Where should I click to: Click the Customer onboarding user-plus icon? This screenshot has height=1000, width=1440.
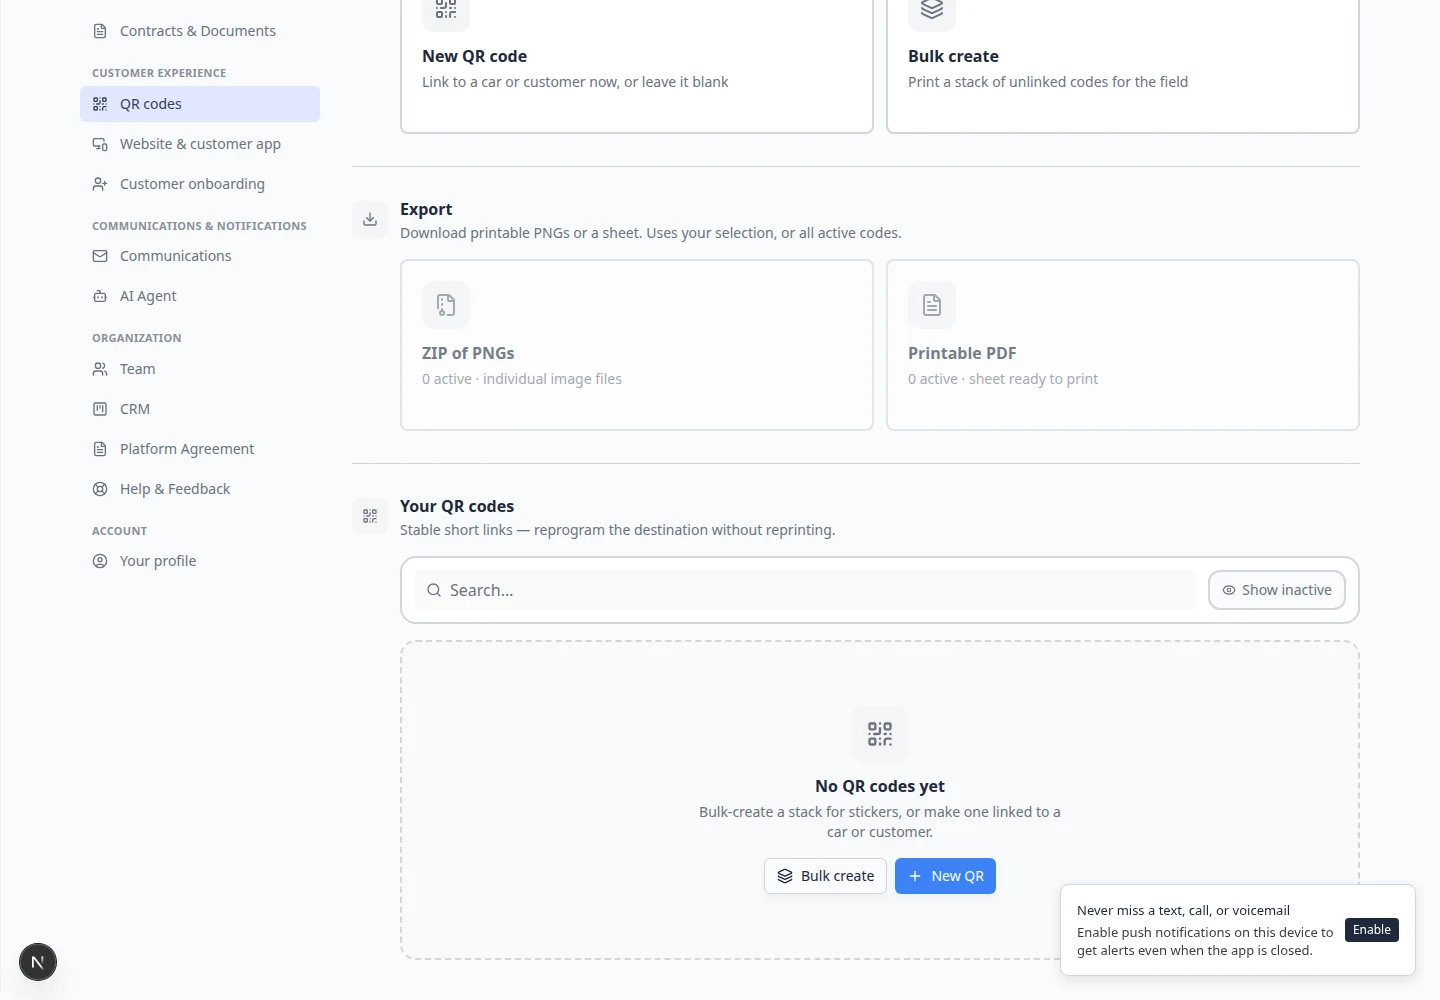[100, 184]
